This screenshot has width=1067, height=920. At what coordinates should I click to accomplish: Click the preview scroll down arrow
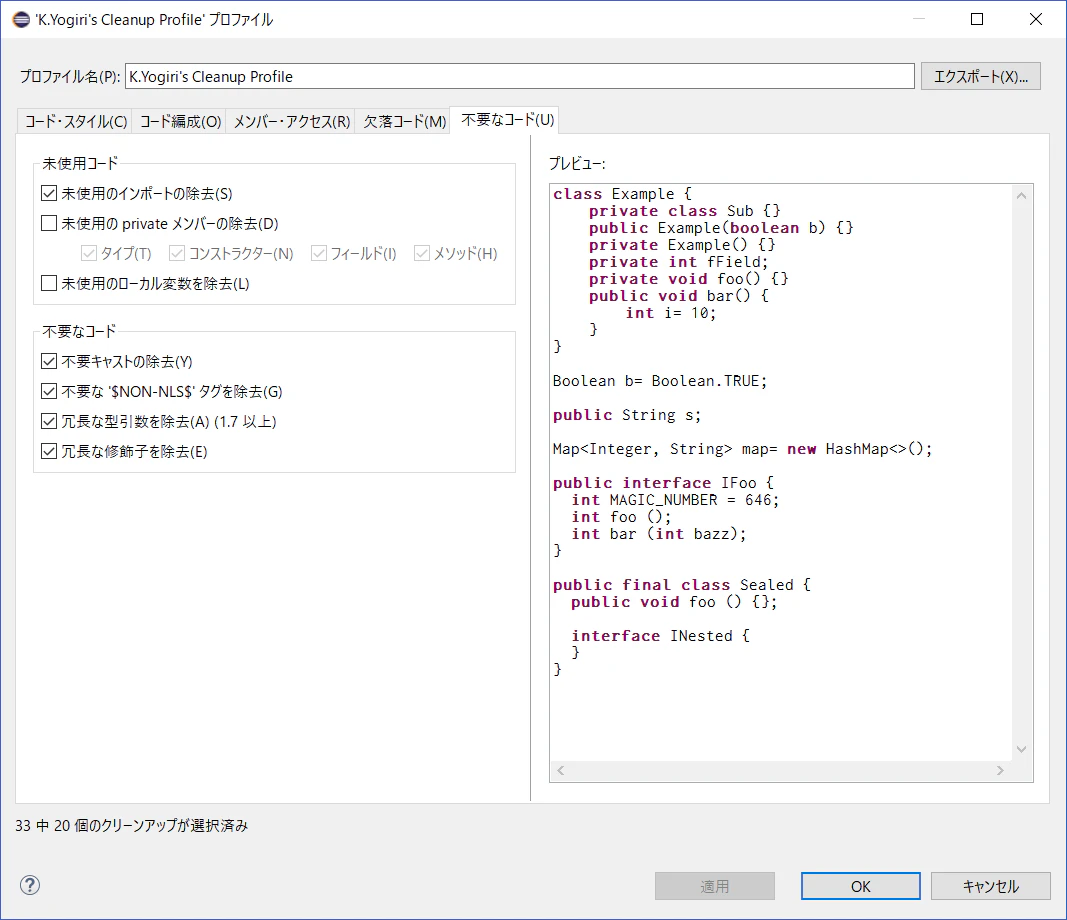click(1021, 749)
